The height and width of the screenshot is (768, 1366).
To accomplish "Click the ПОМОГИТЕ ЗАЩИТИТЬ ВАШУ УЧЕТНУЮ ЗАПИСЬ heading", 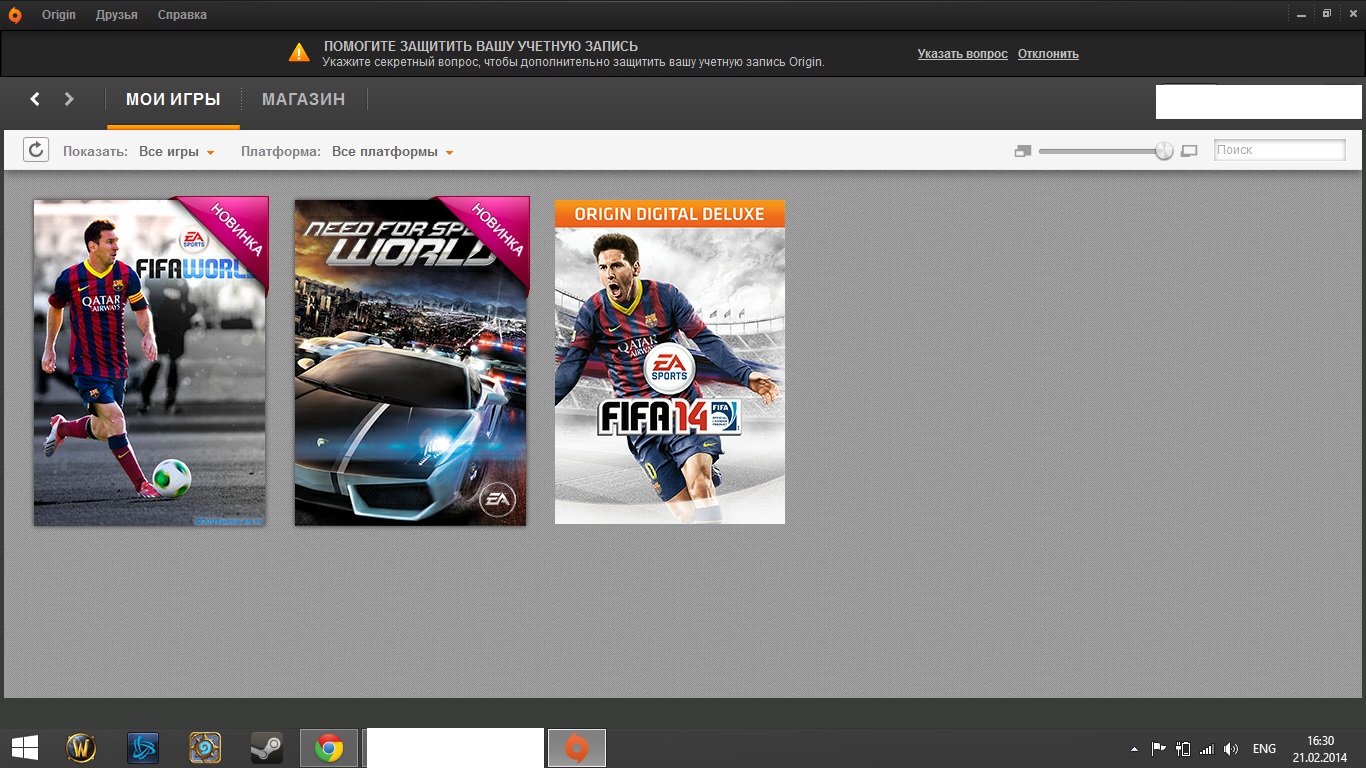I will [481, 46].
